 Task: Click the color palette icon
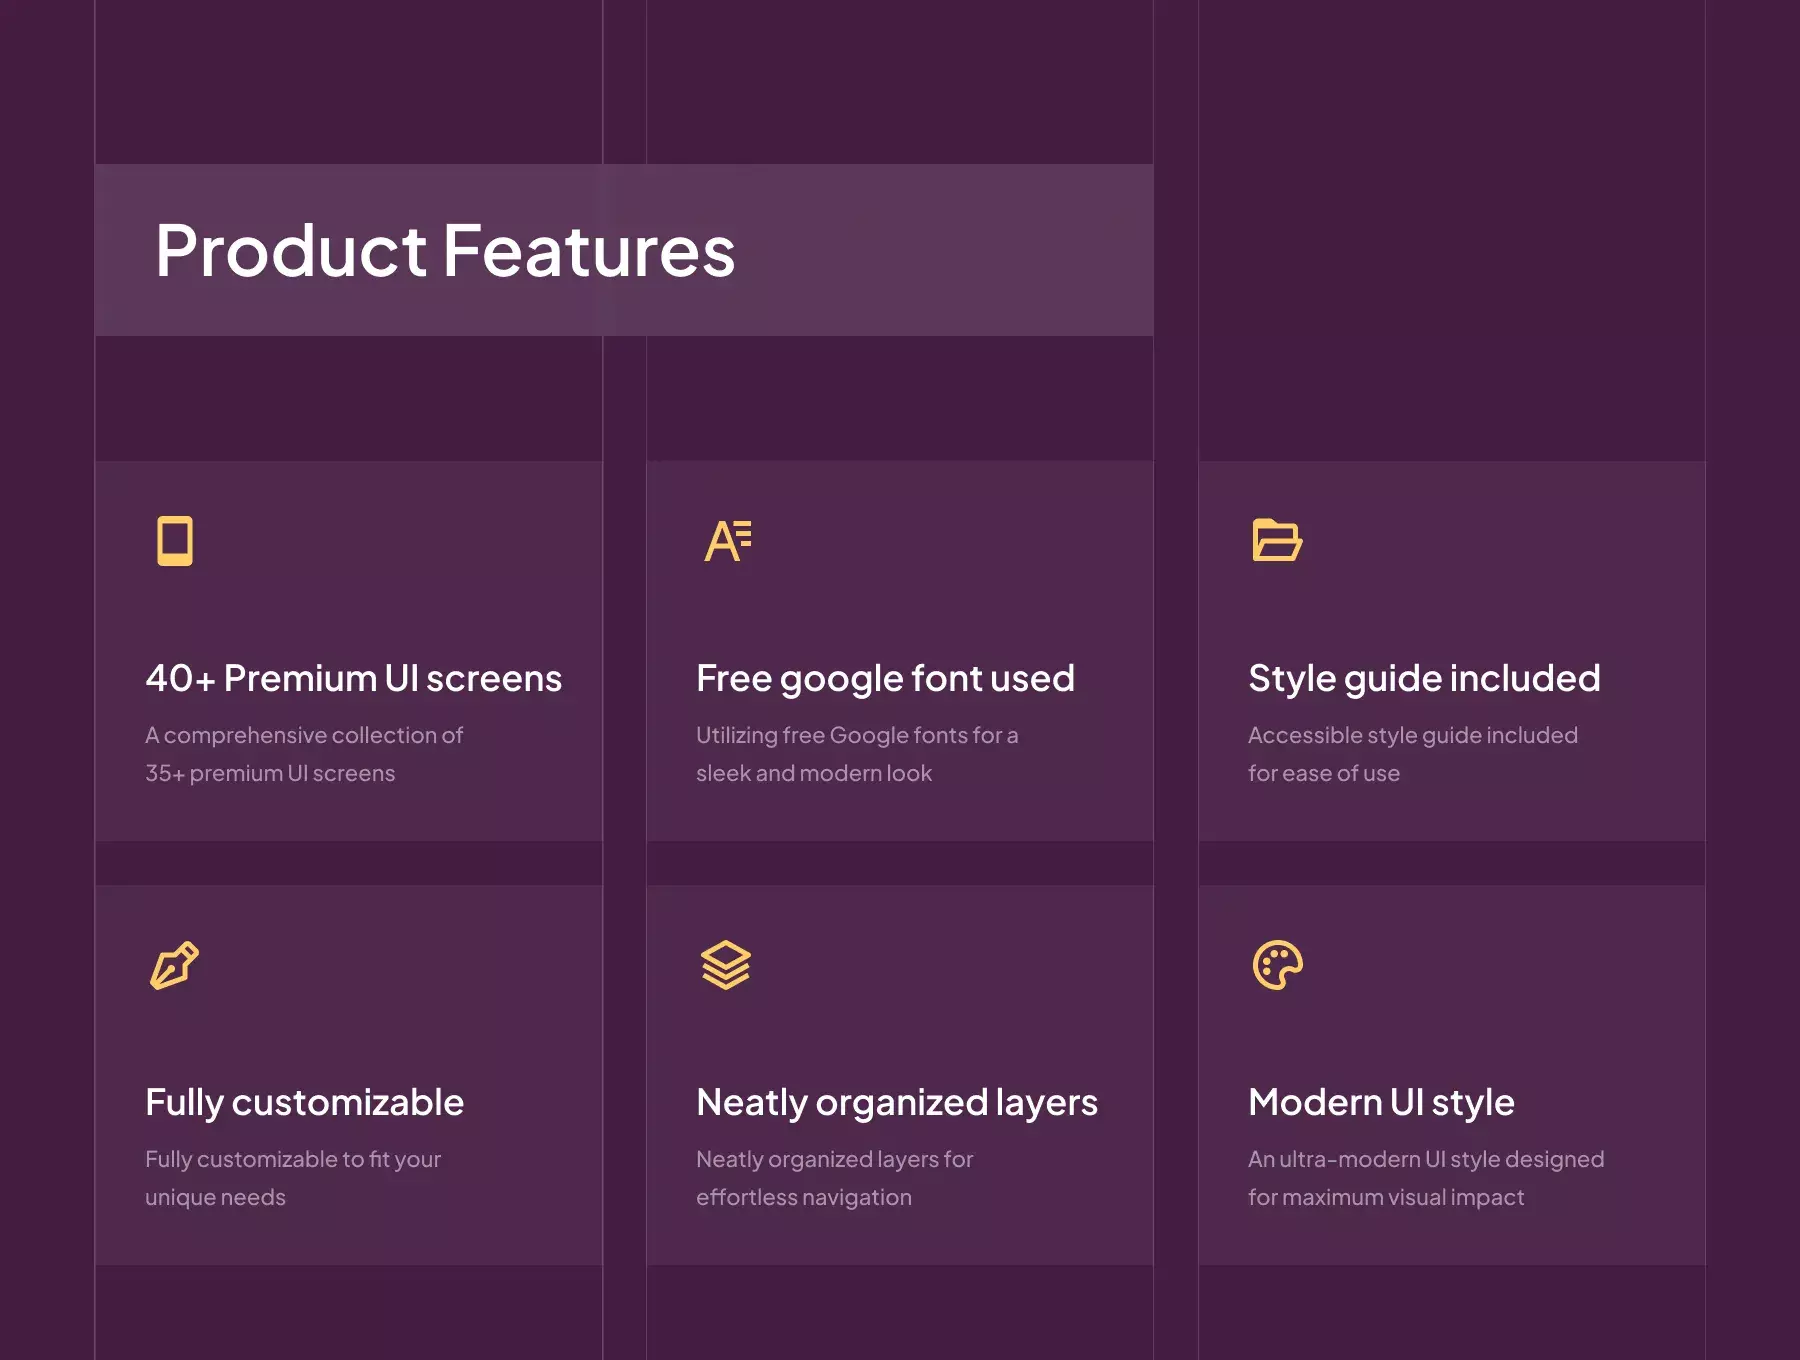[1277, 965]
